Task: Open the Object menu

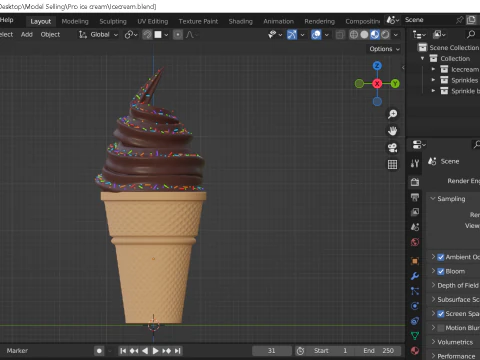Action: (x=50, y=34)
